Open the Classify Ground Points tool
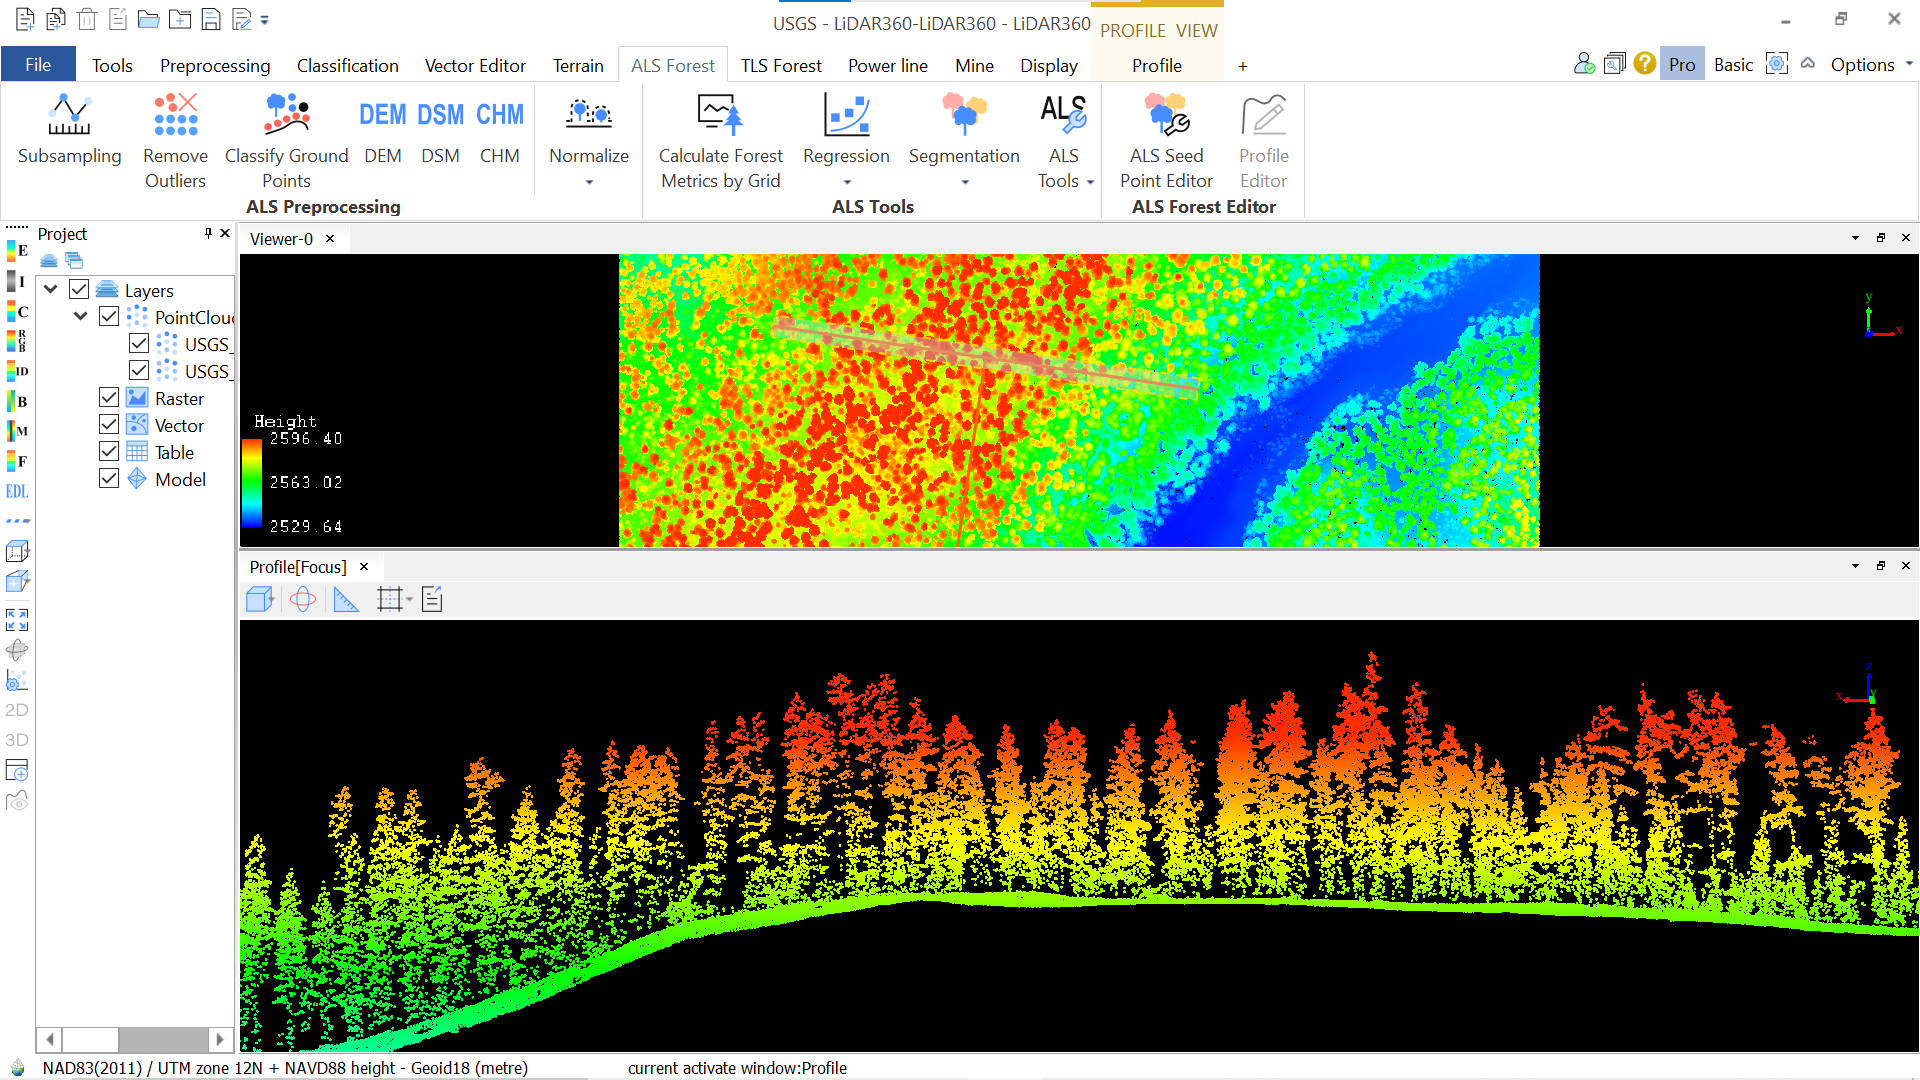 point(286,133)
